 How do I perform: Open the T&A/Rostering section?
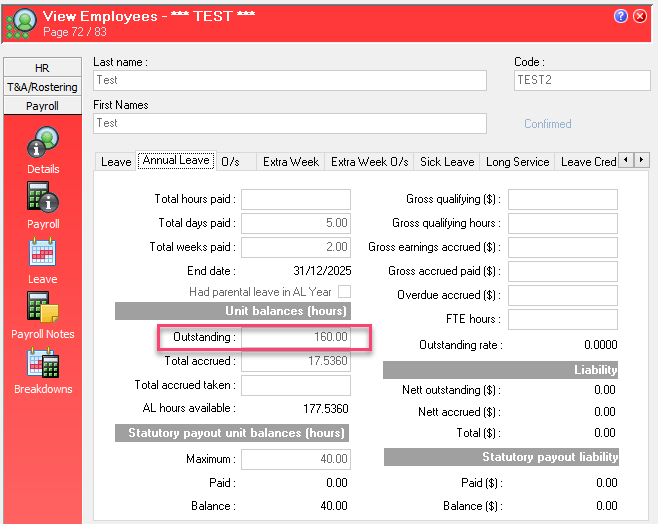point(42,87)
